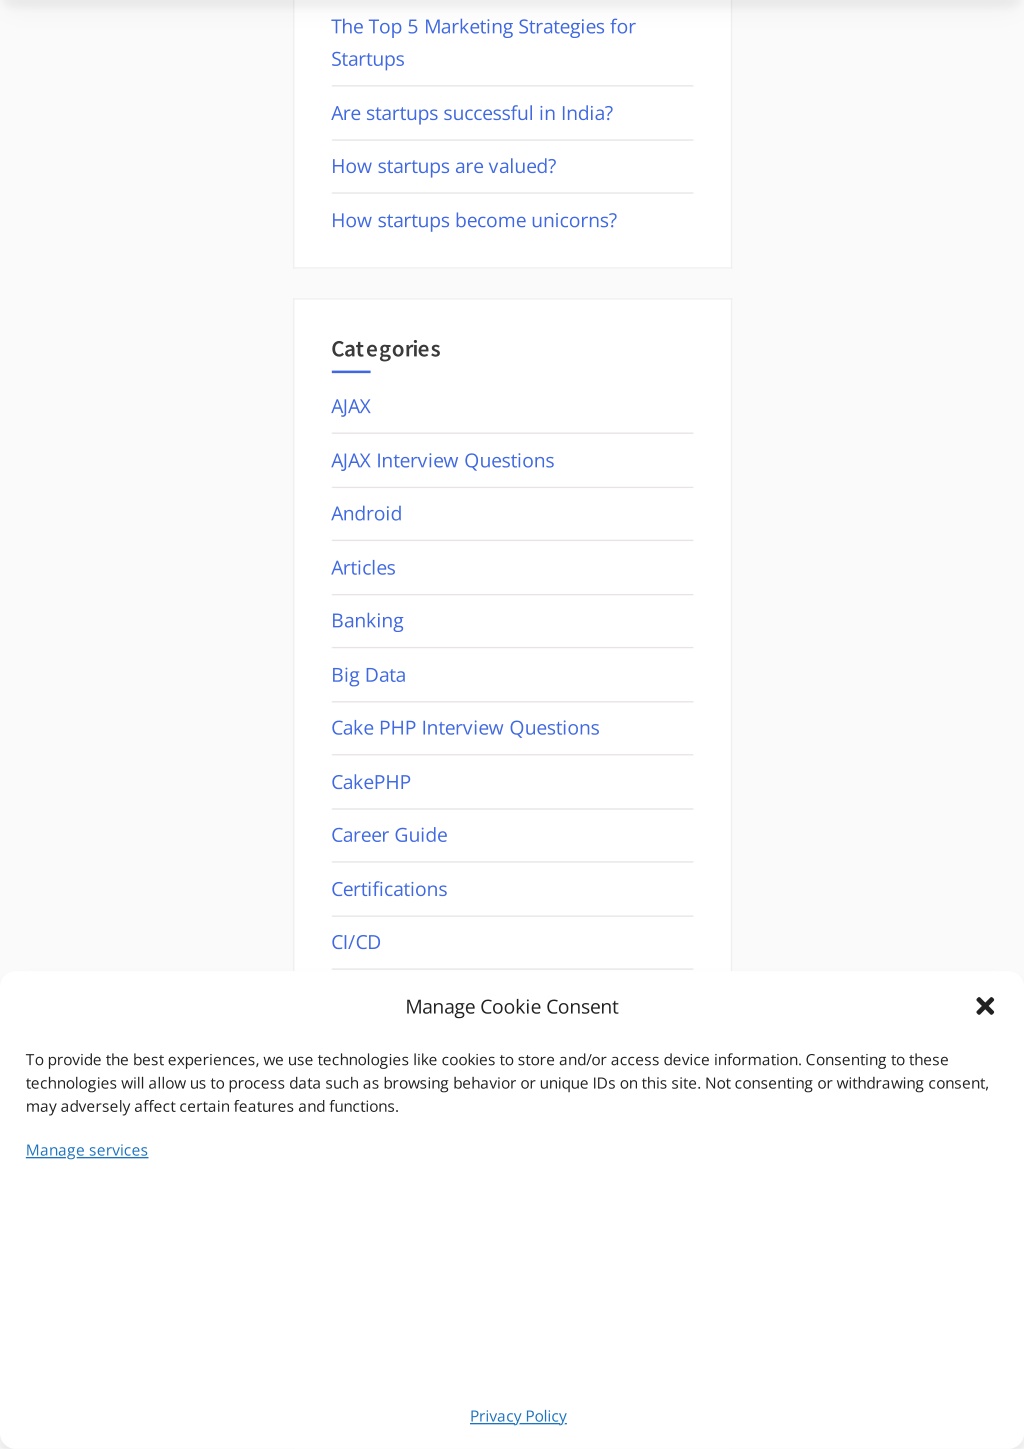Select the CI/CD category
1024x1449 pixels.
[356, 942]
